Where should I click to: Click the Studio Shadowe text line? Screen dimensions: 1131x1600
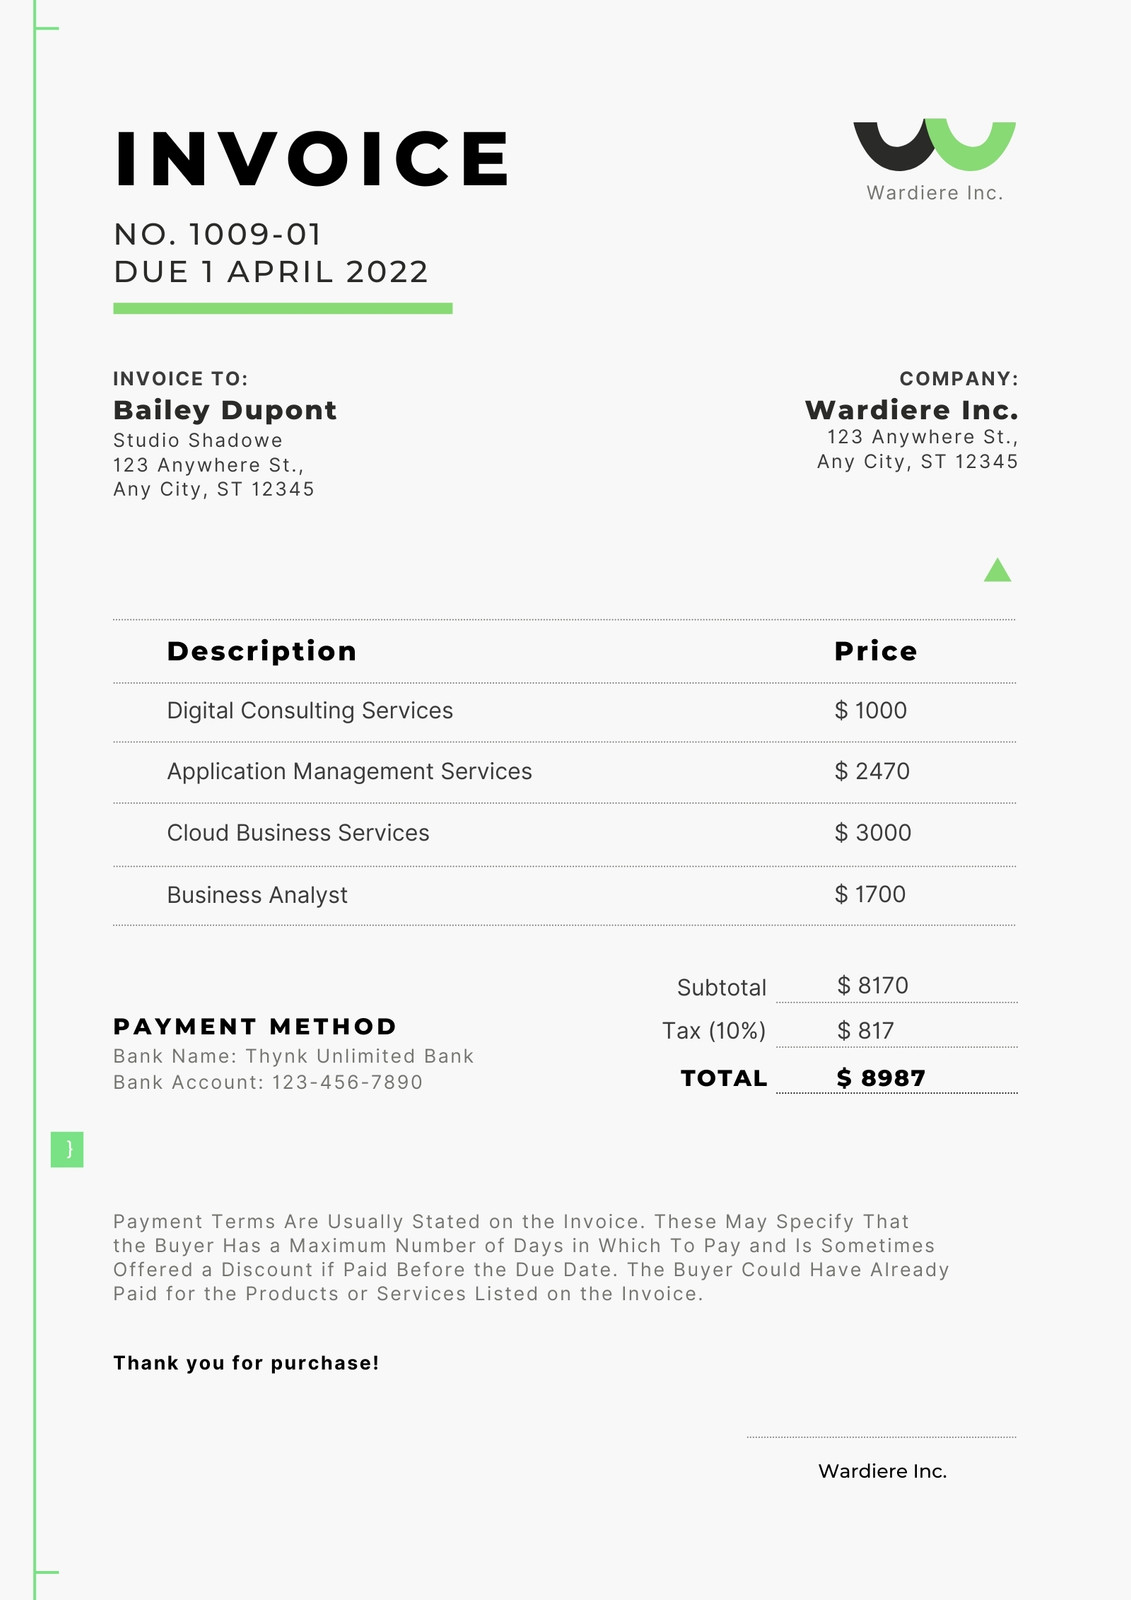pos(198,440)
